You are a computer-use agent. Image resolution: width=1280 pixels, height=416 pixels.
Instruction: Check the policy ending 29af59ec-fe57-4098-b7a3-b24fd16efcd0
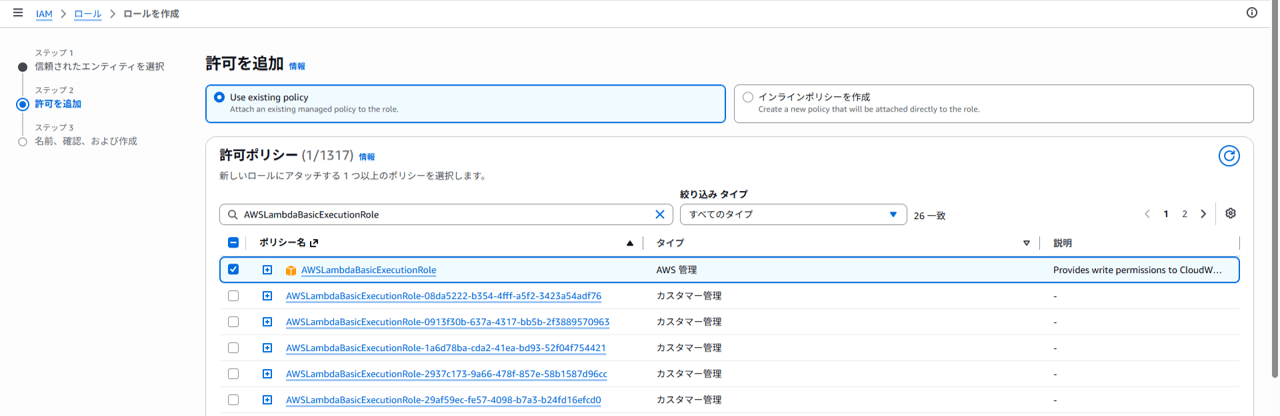[233, 400]
